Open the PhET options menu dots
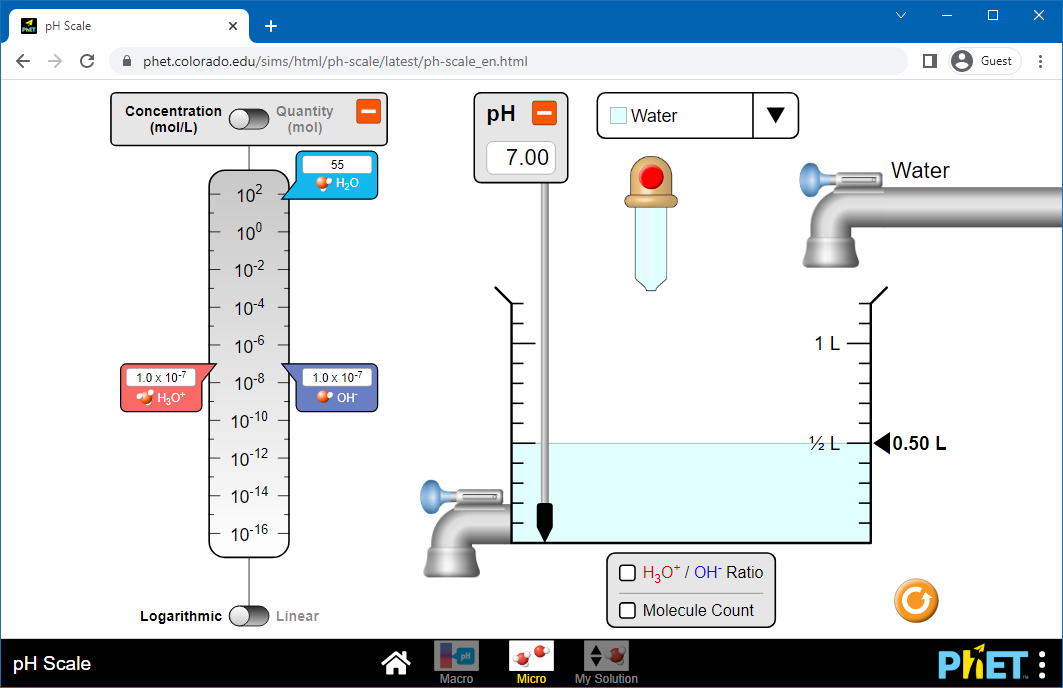 (x=1042, y=664)
